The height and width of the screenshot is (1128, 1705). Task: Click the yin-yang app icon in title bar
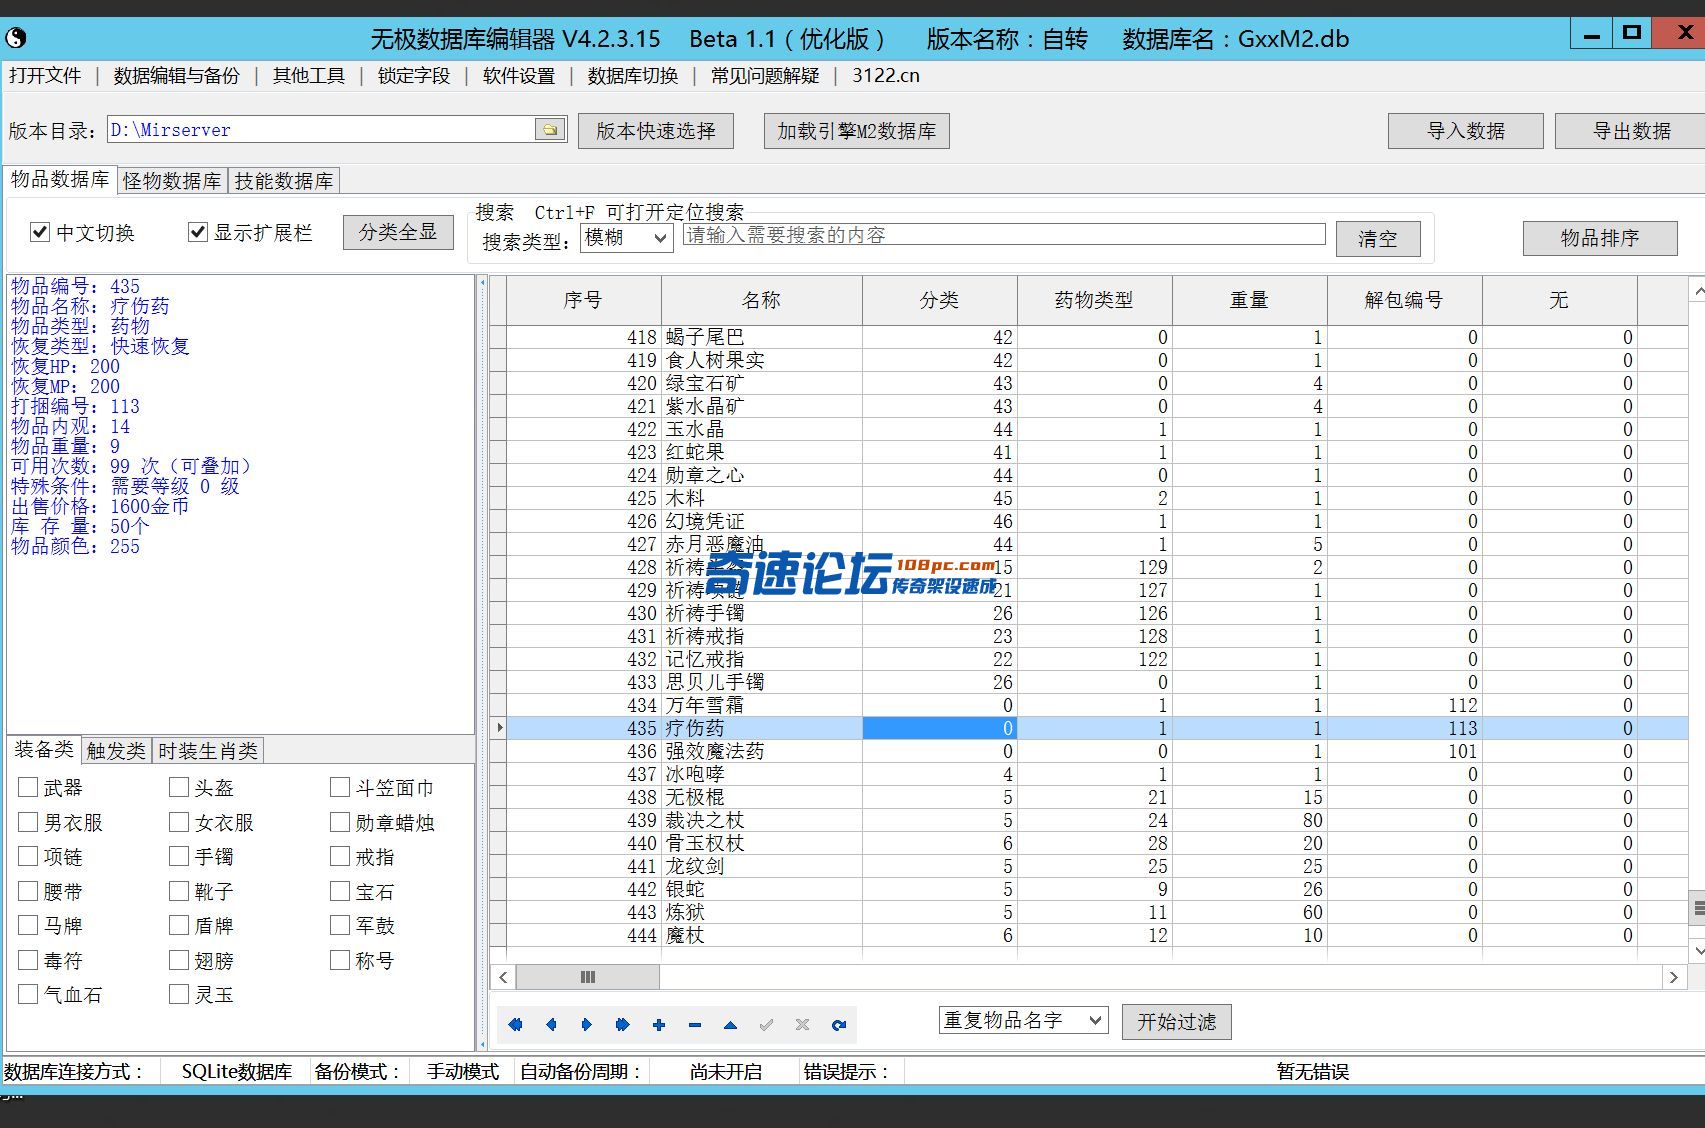click(x=16, y=39)
